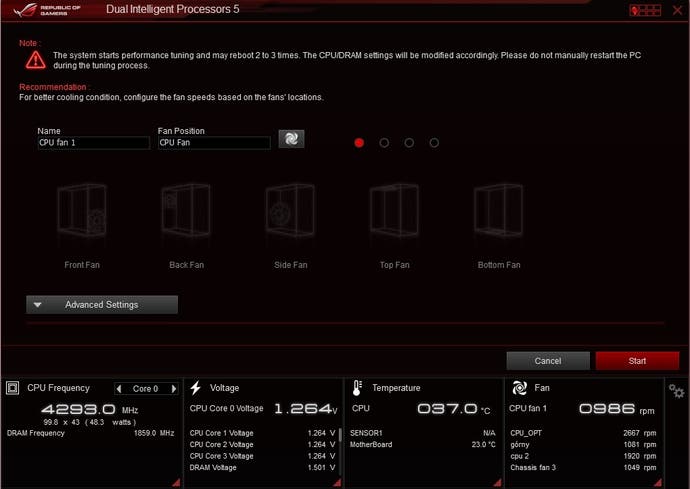Switch to the next CPU core with right arrow
The width and height of the screenshot is (690, 489).
tap(174, 389)
